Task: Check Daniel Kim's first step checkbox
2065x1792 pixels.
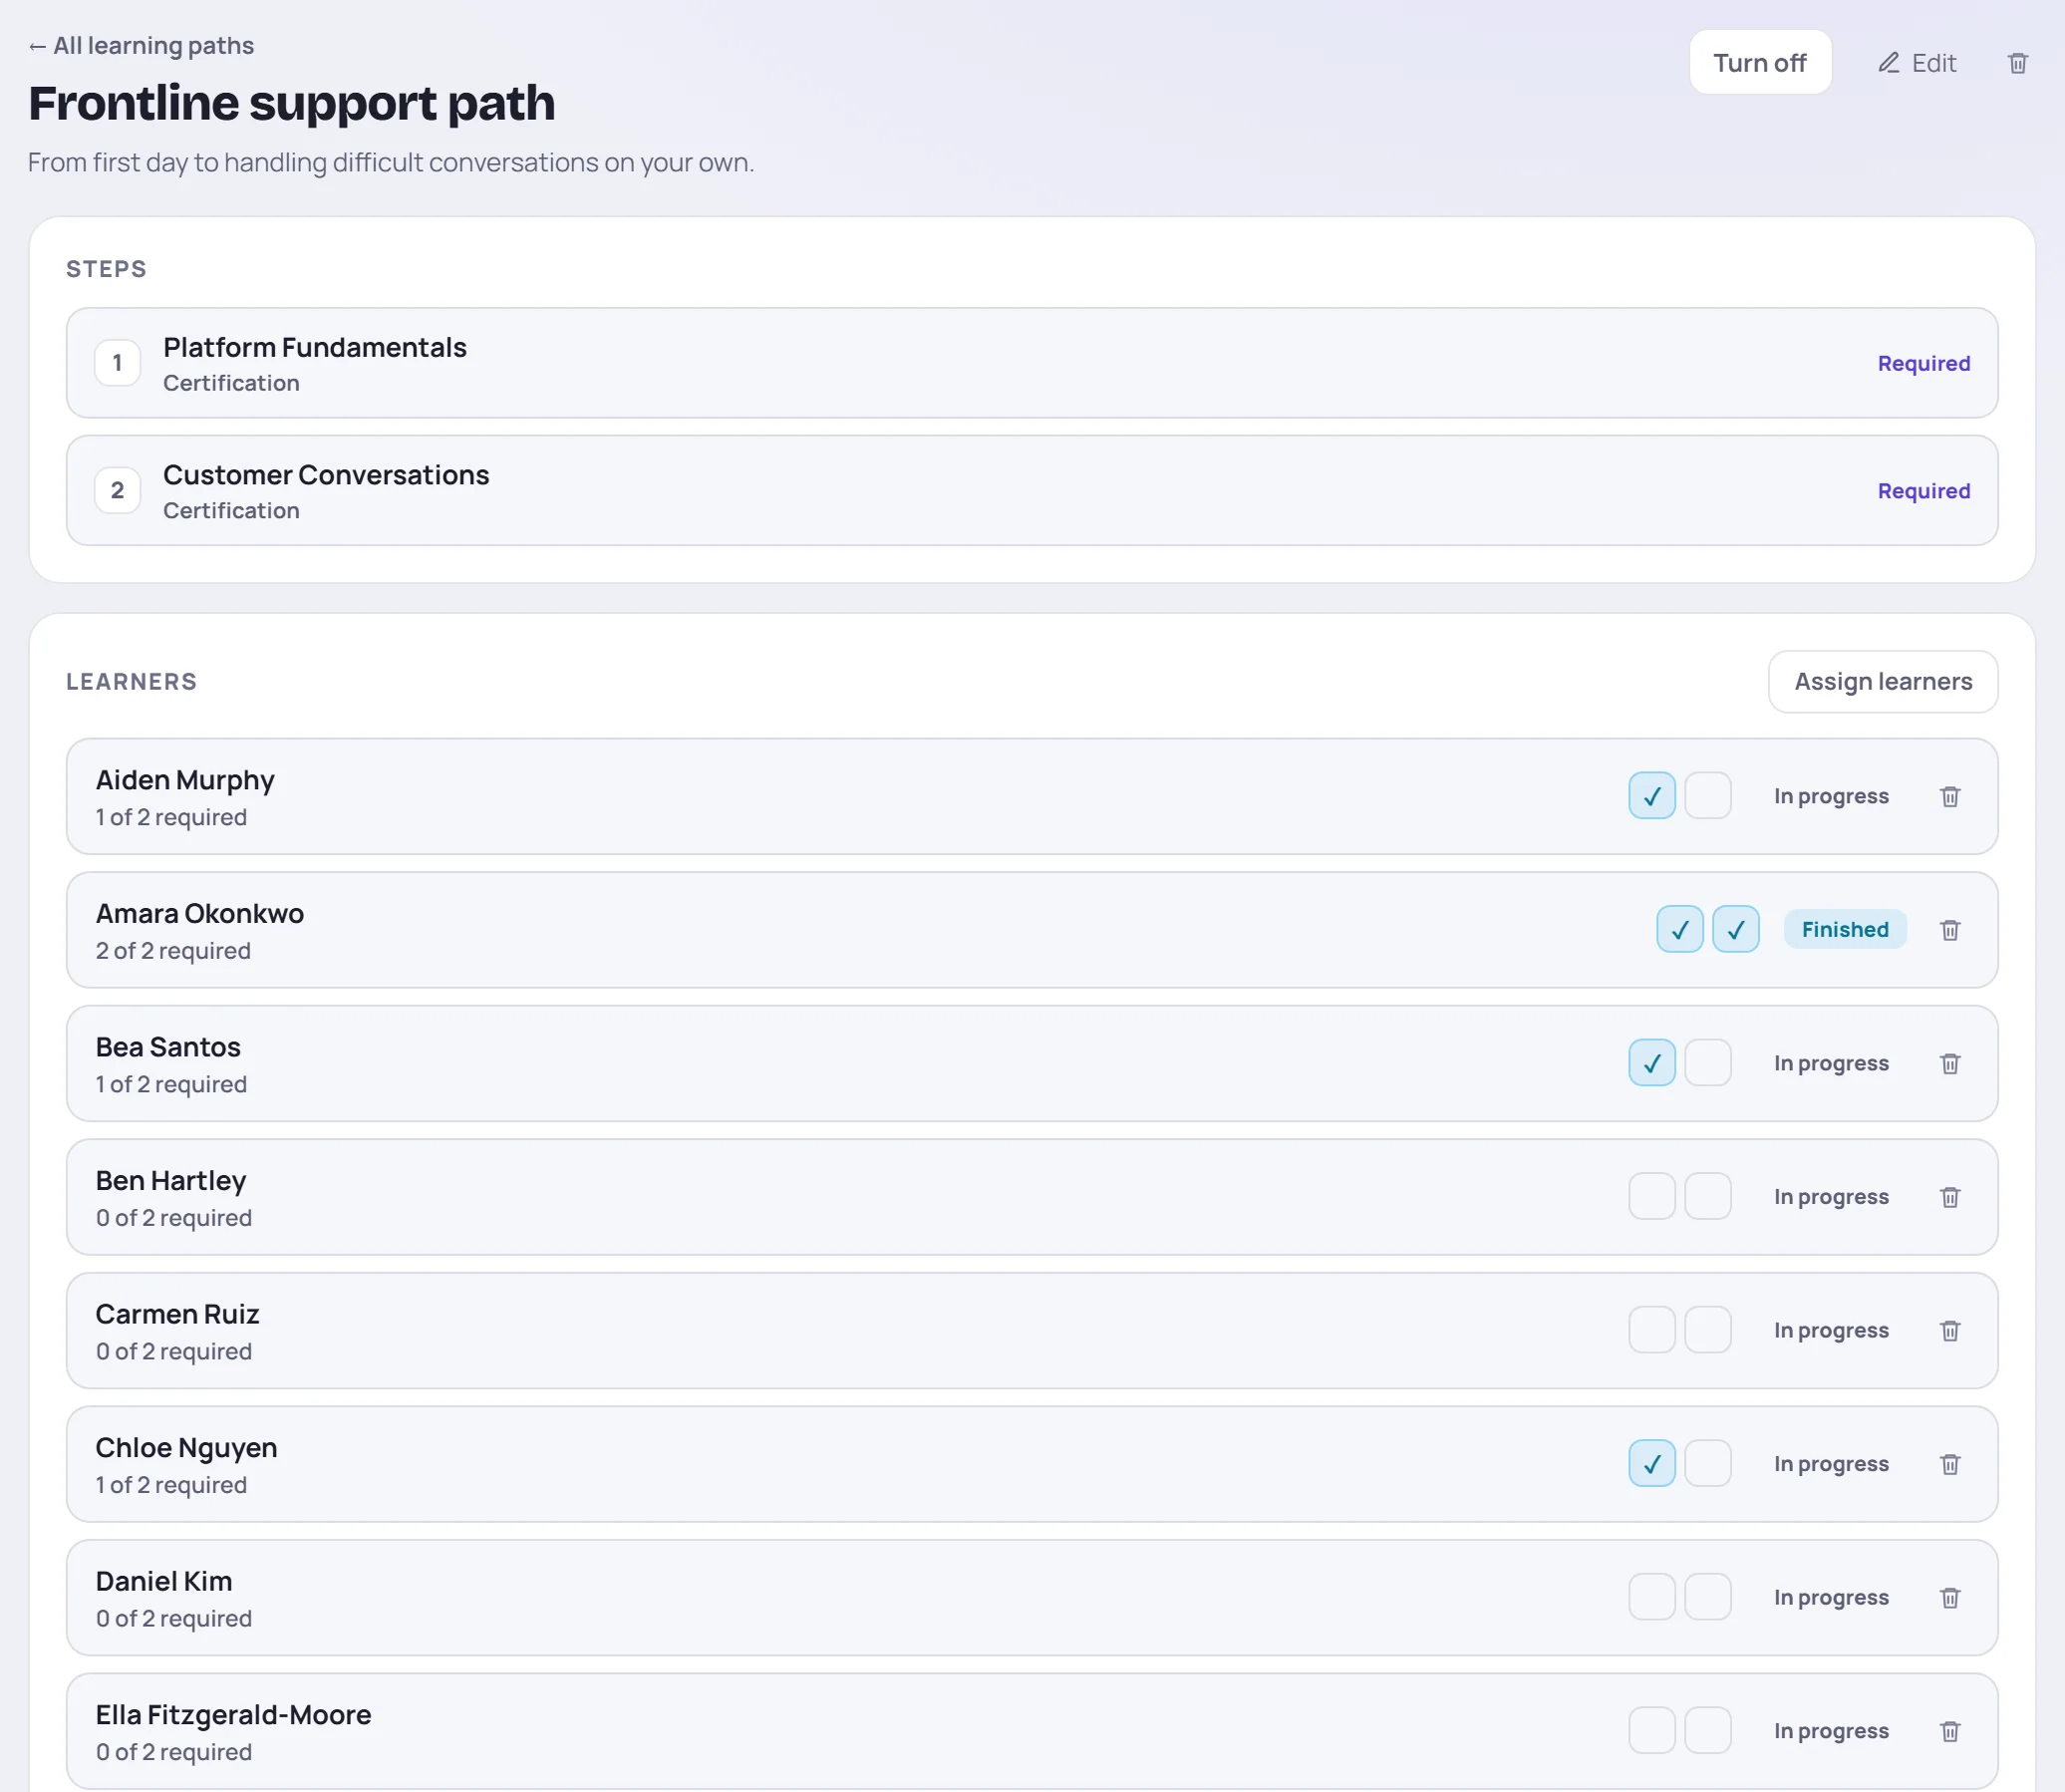Action: tap(1651, 1597)
